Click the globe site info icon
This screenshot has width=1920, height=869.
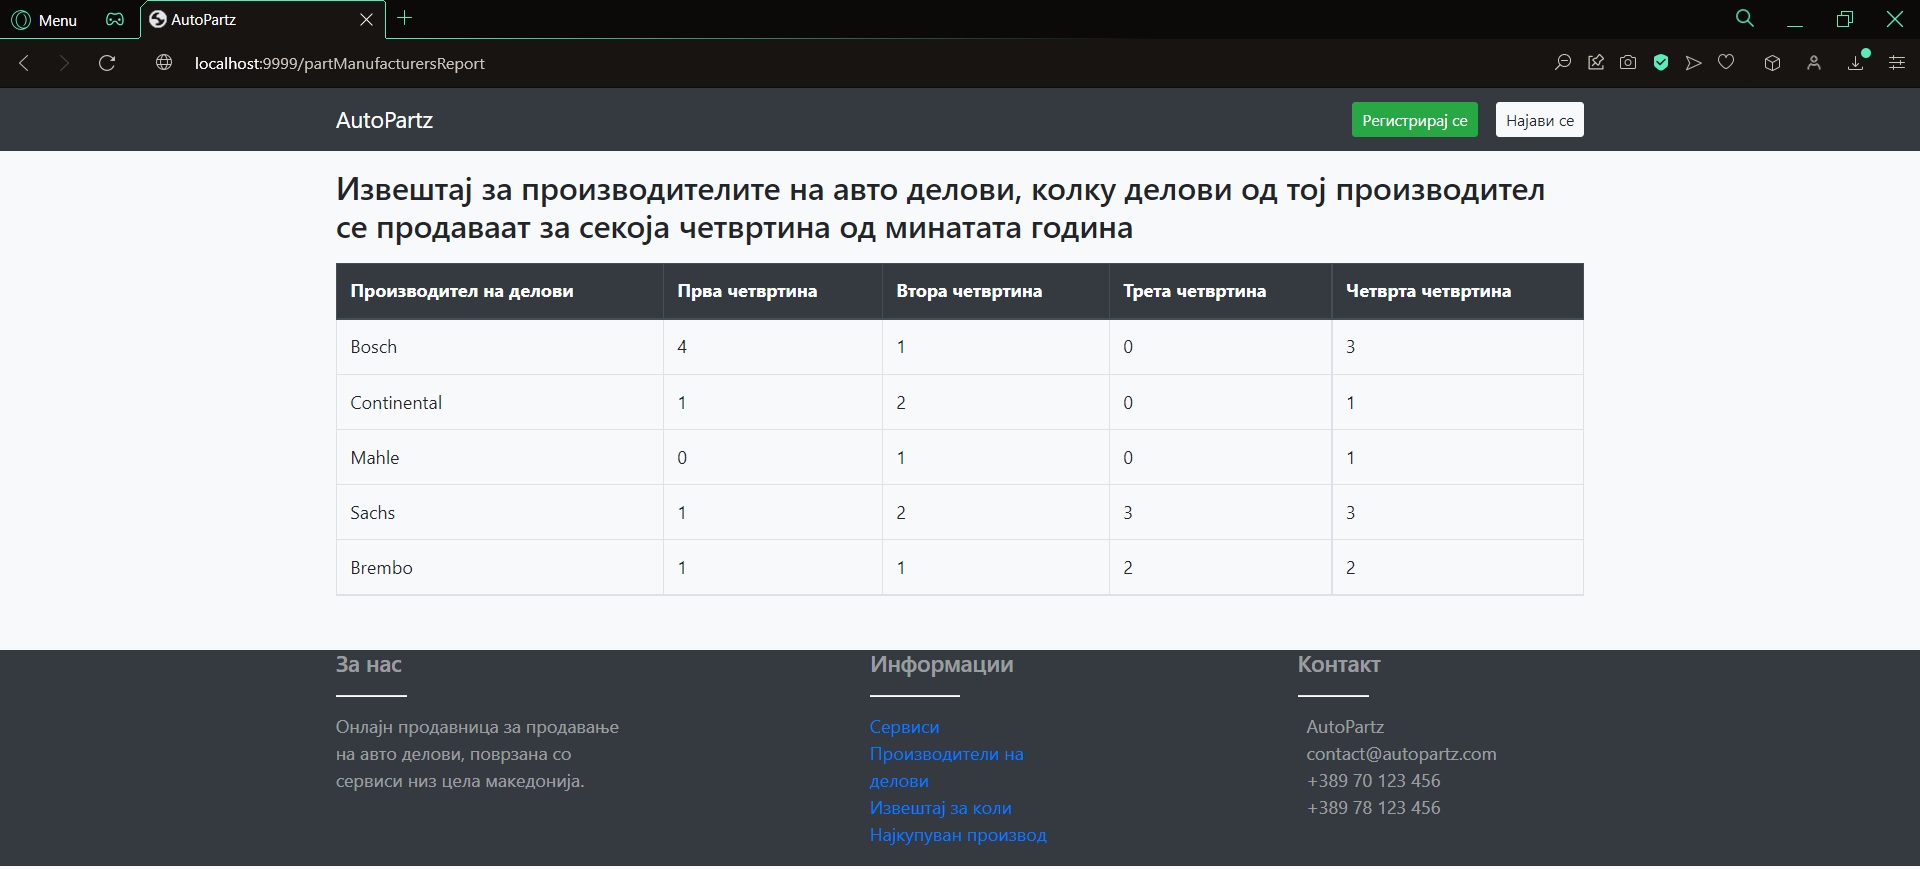(164, 63)
